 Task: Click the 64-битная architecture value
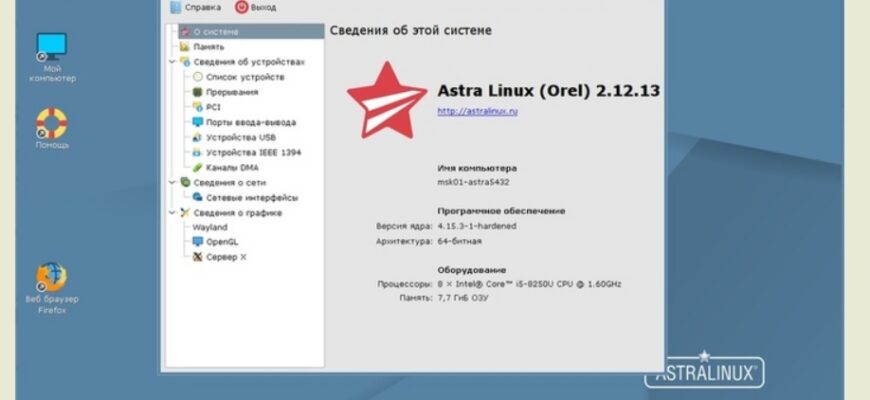click(x=459, y=241)
